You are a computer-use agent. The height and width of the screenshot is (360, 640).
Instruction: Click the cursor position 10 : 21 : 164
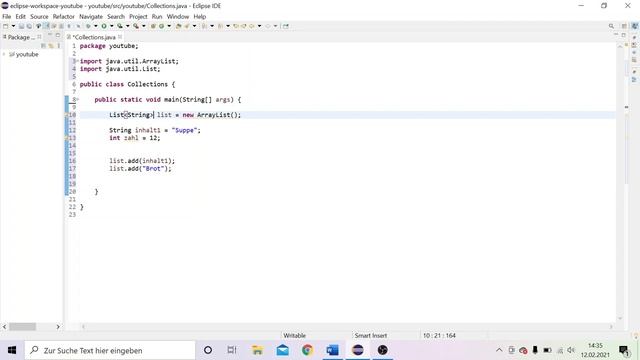coord(439,336)
